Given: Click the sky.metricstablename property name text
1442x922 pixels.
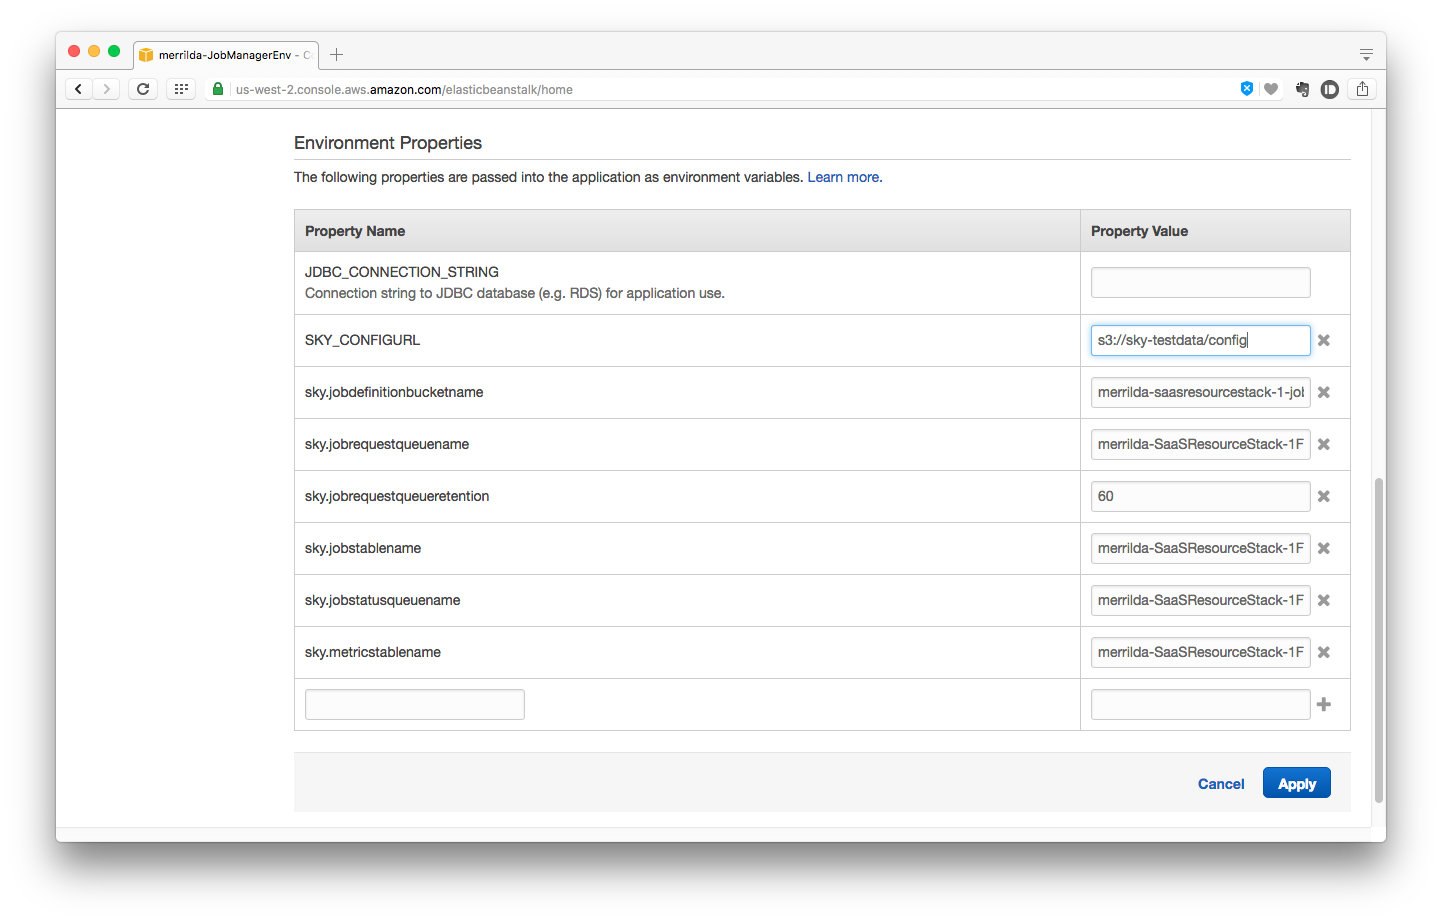Looking at the screenshot, I should (x=373, y=652).
